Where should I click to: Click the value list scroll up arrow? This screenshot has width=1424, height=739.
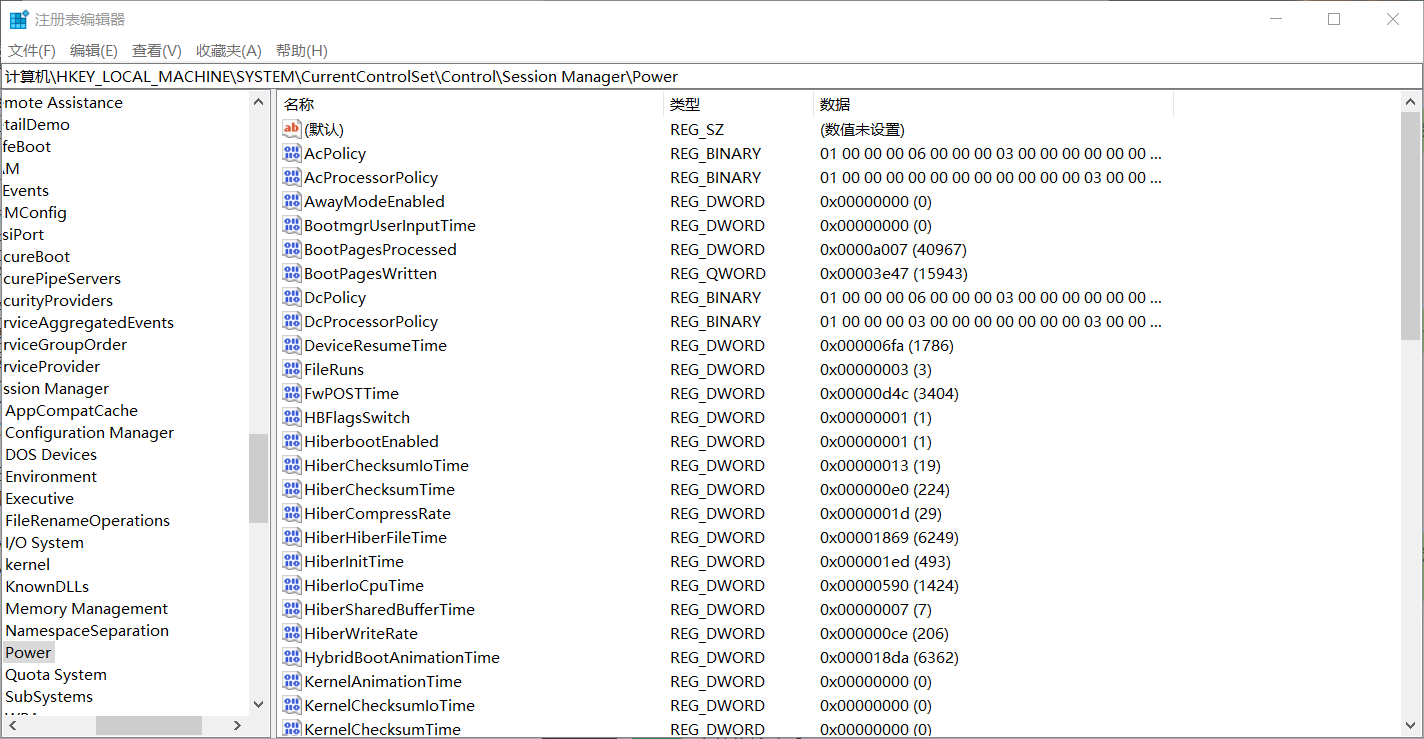pyautogui.click(x=1410, y=101)
